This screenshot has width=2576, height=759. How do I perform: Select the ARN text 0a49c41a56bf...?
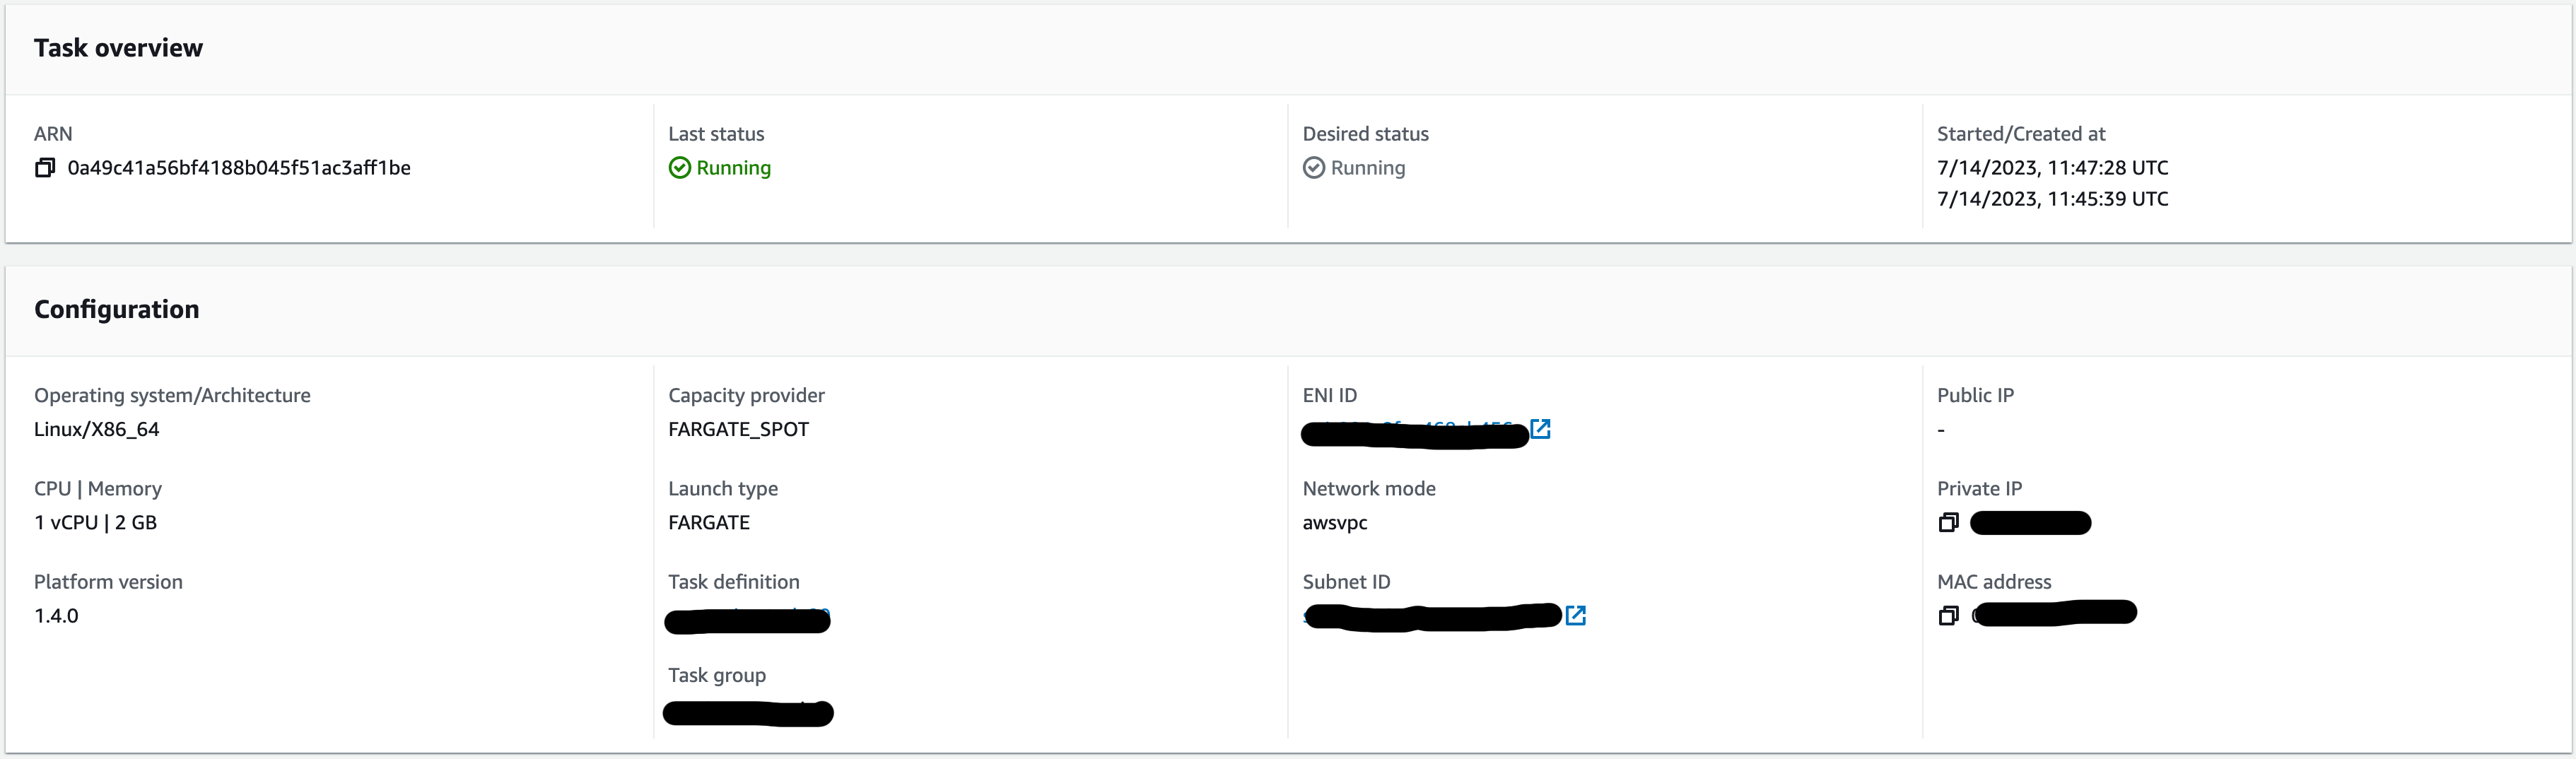click(x=239, y=168)
